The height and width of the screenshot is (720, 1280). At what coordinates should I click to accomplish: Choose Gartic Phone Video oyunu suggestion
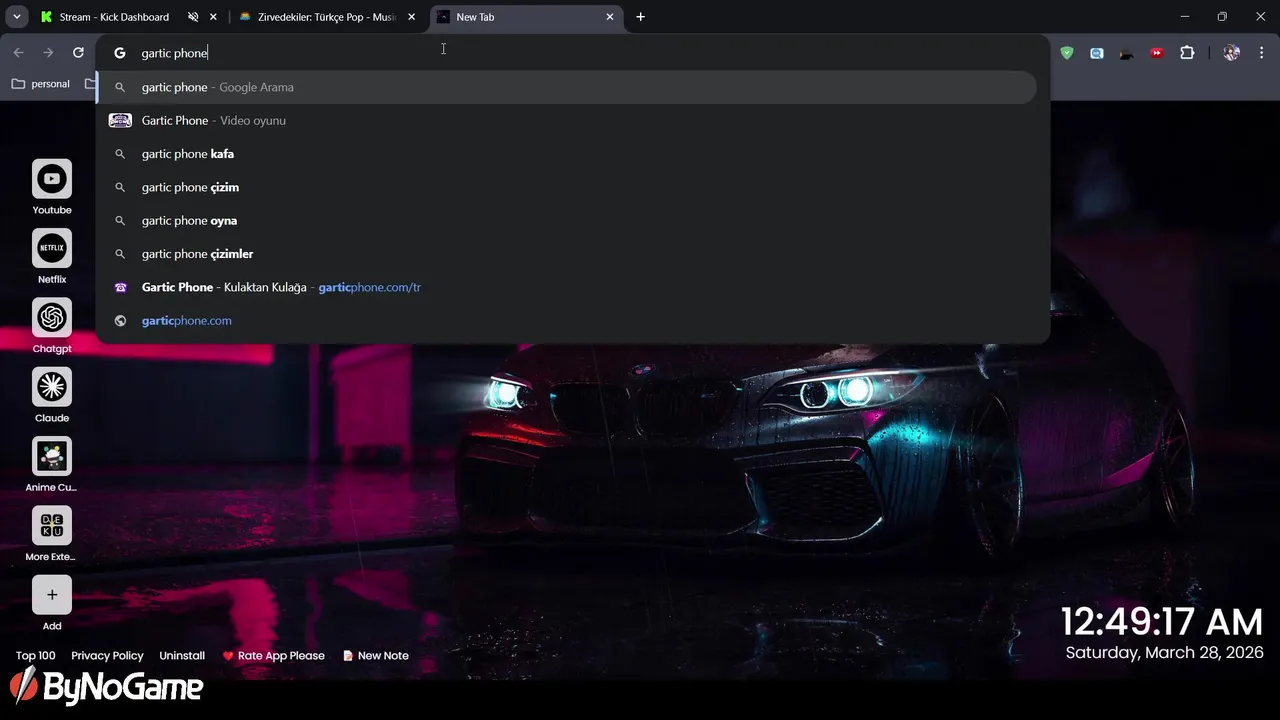[x=566, y=120]
